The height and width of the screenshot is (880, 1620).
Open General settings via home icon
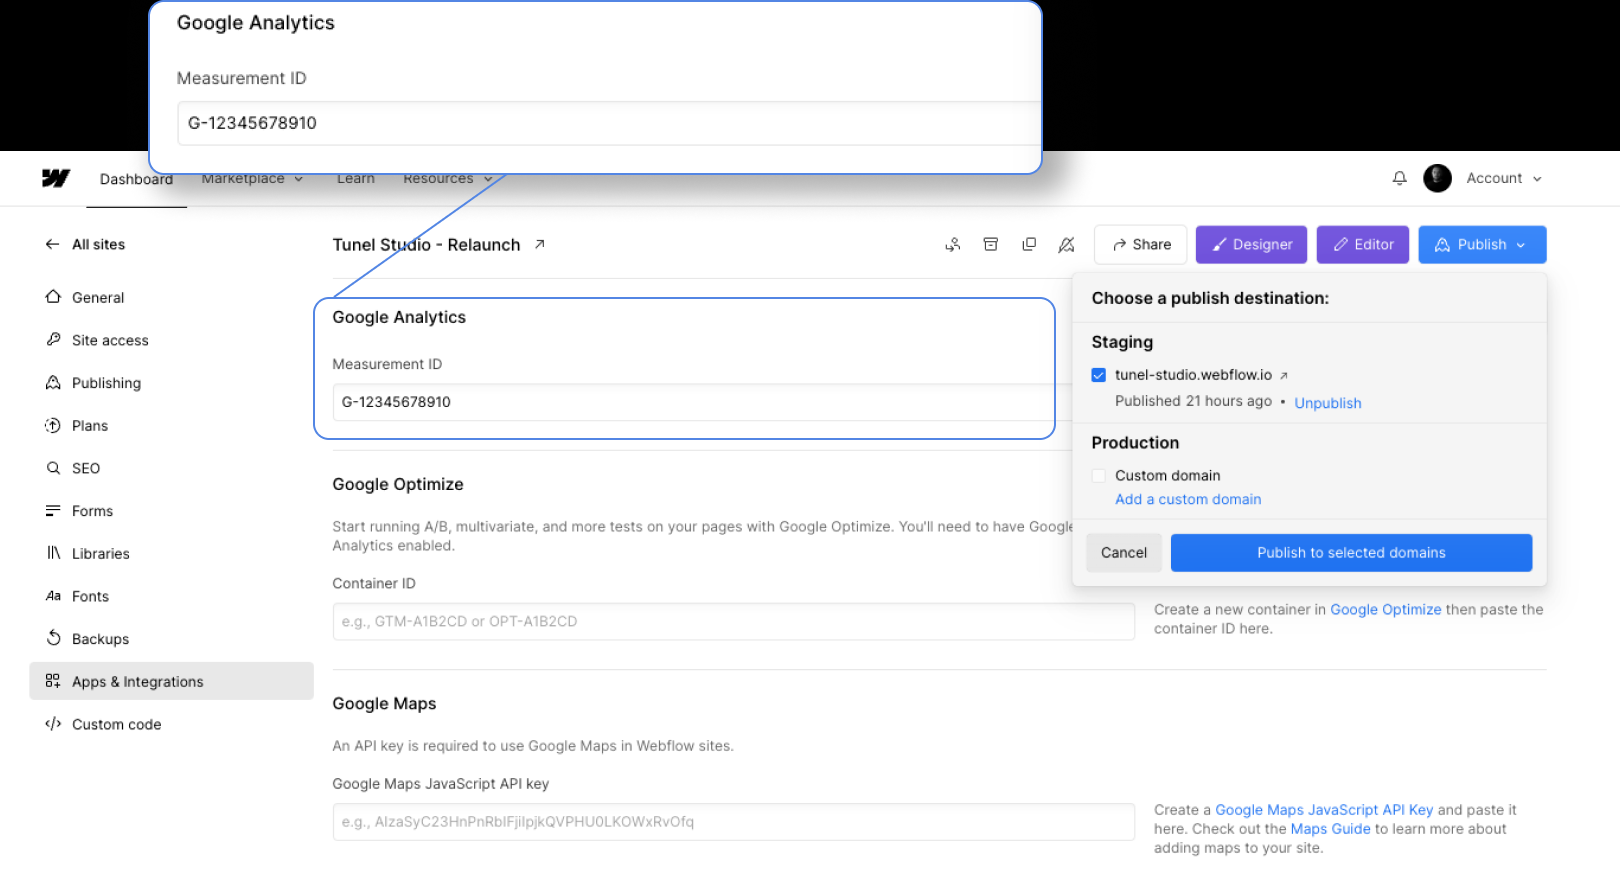tap(53, 297)
